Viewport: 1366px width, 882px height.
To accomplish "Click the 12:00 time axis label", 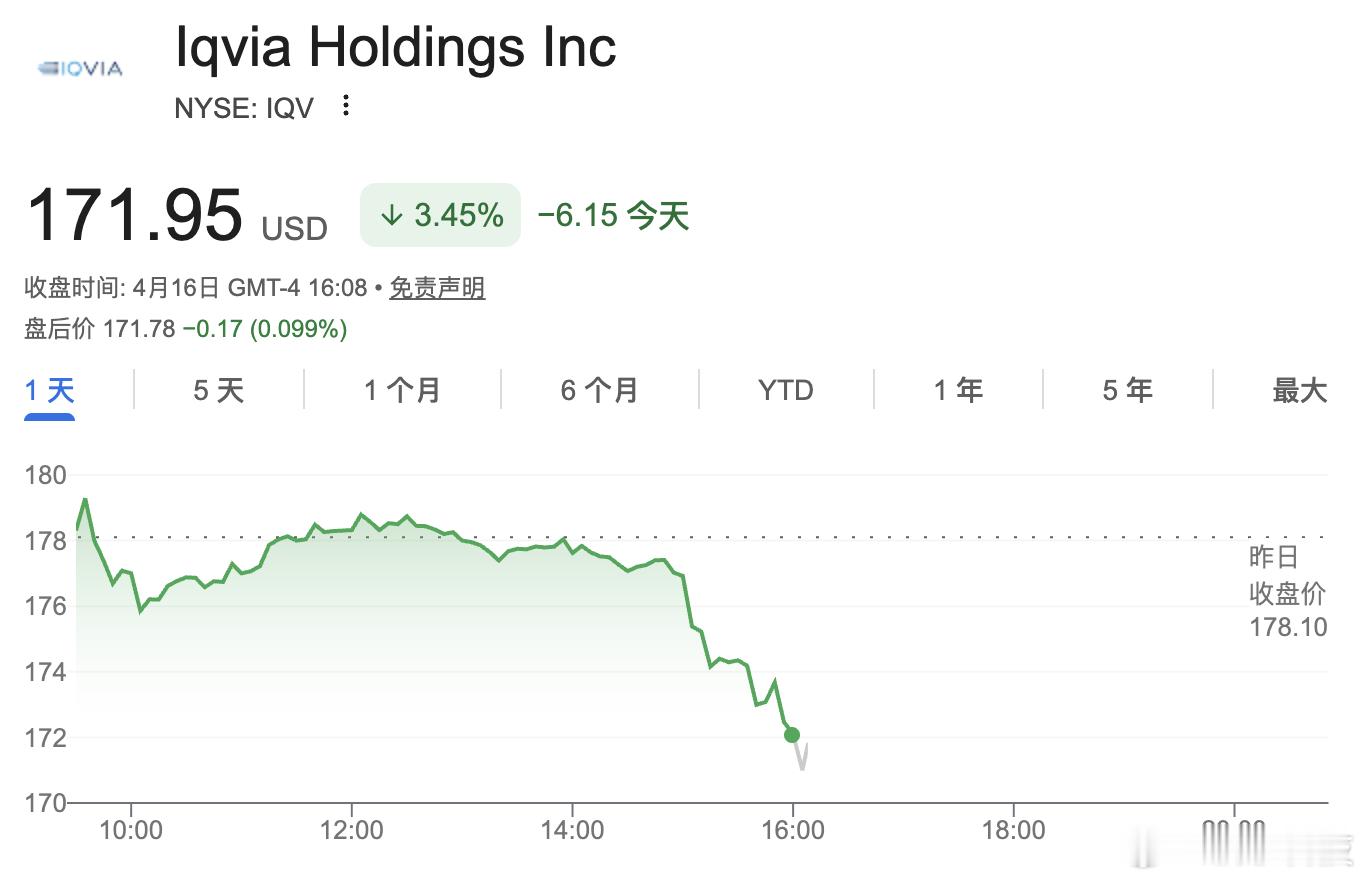I will click(352, 831).
